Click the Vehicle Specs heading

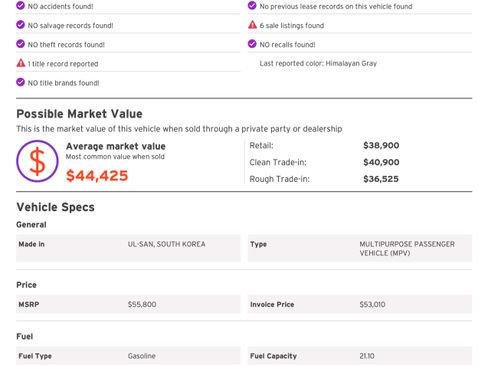[55, 207]
